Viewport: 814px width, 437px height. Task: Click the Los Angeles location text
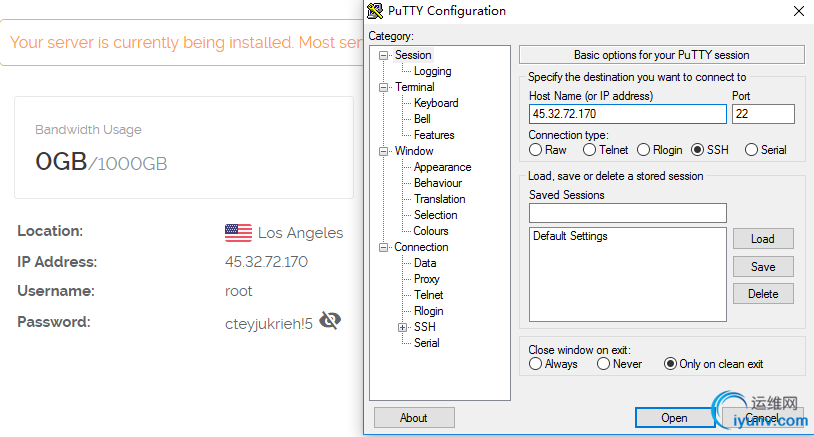[x=301, y=233]
